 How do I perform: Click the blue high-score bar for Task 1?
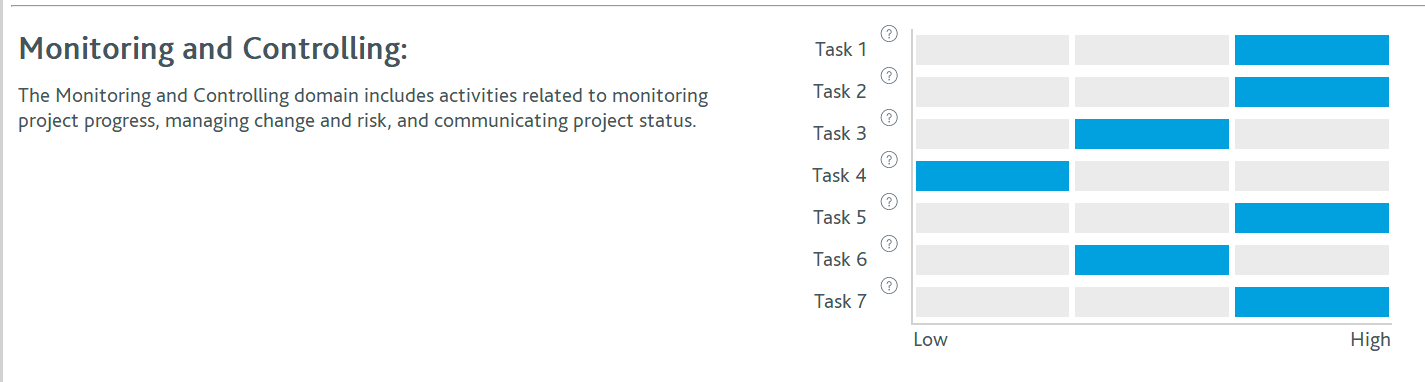[x=1312, y=50]
